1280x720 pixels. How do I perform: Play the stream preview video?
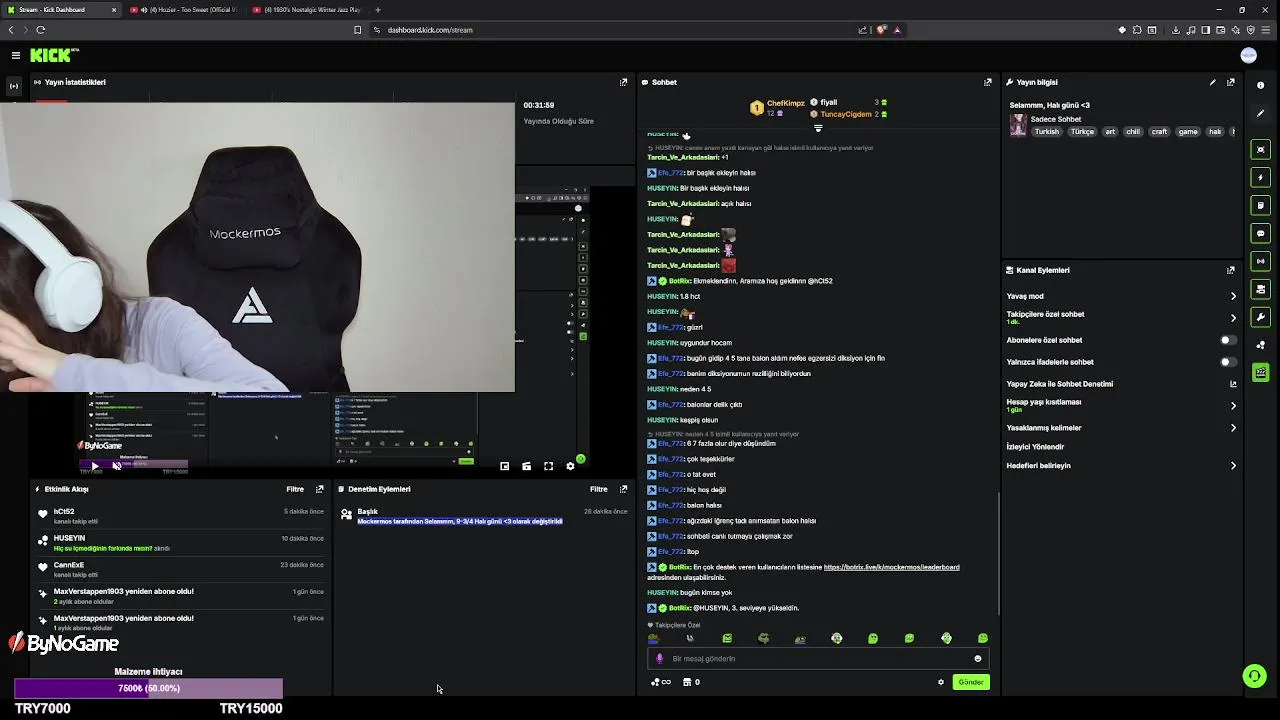[95, 466]
